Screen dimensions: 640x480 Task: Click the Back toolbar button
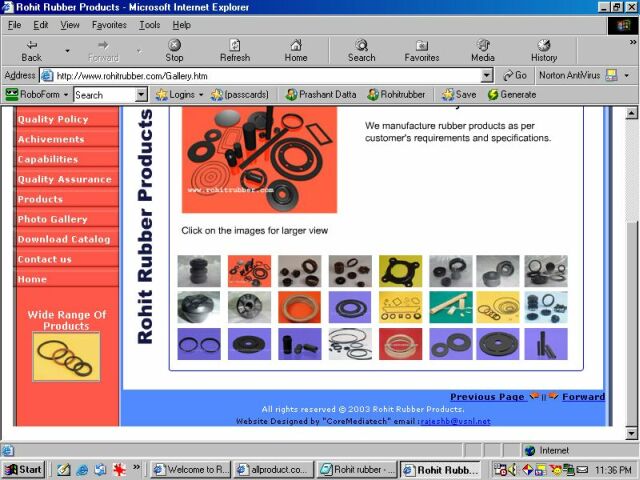coord(31,51)
